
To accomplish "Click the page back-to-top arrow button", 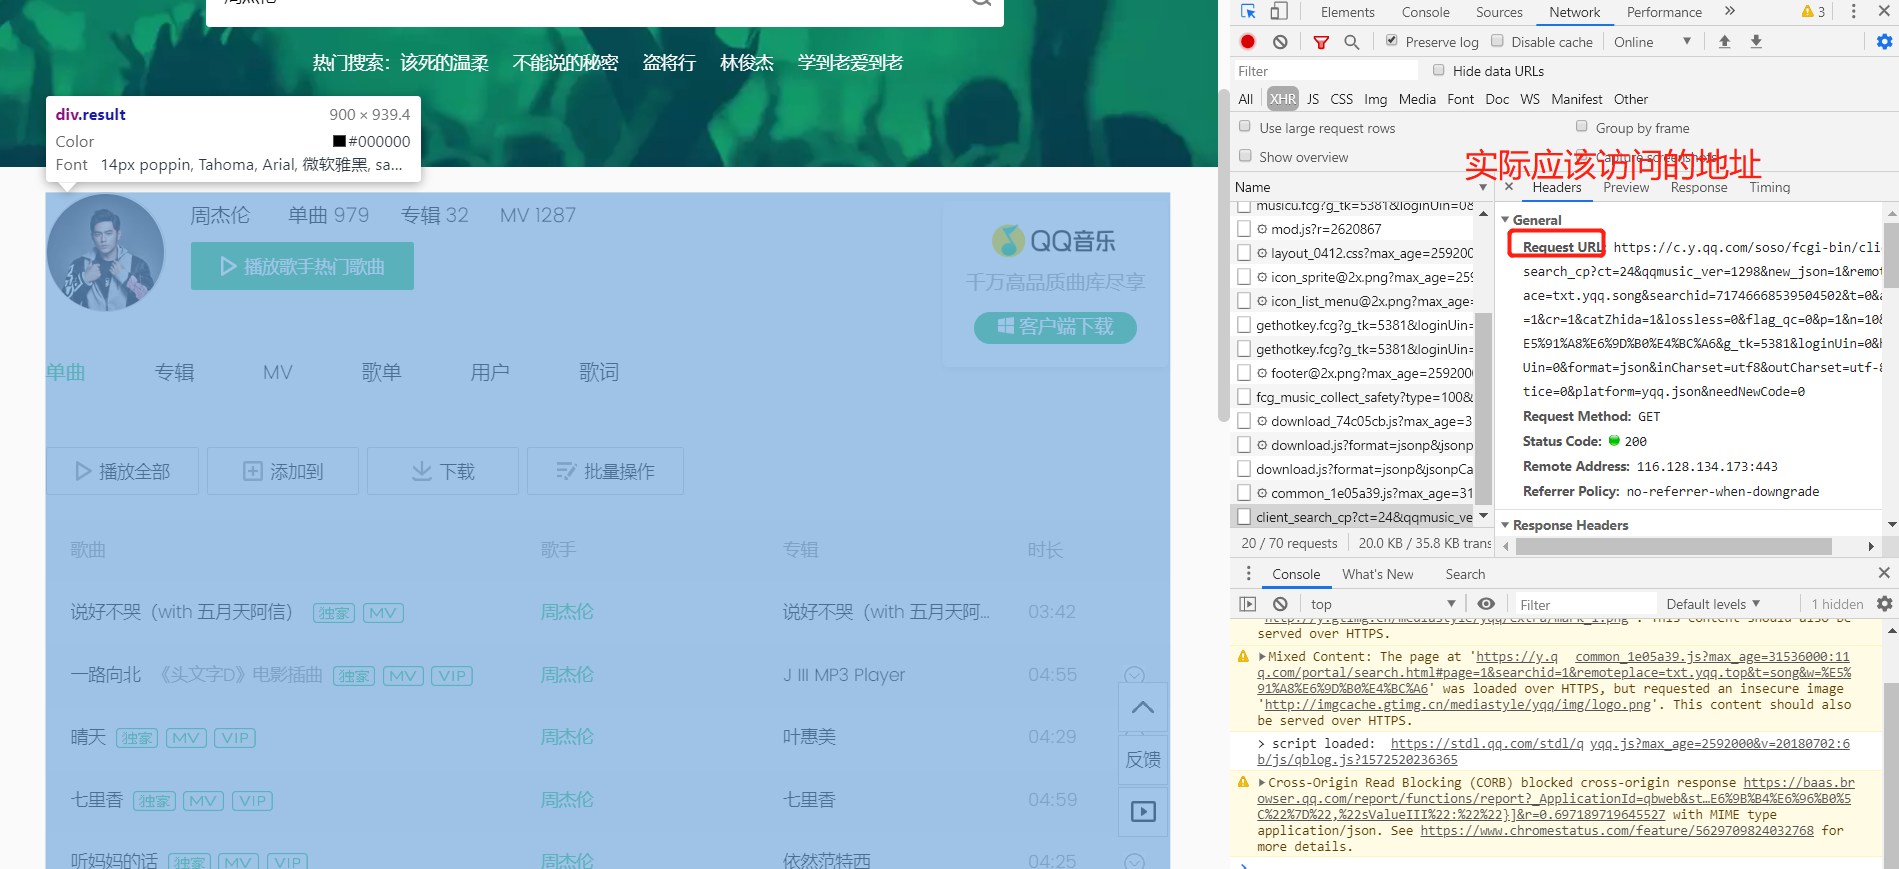I will pyautogui.click(x=1143, y=707).
